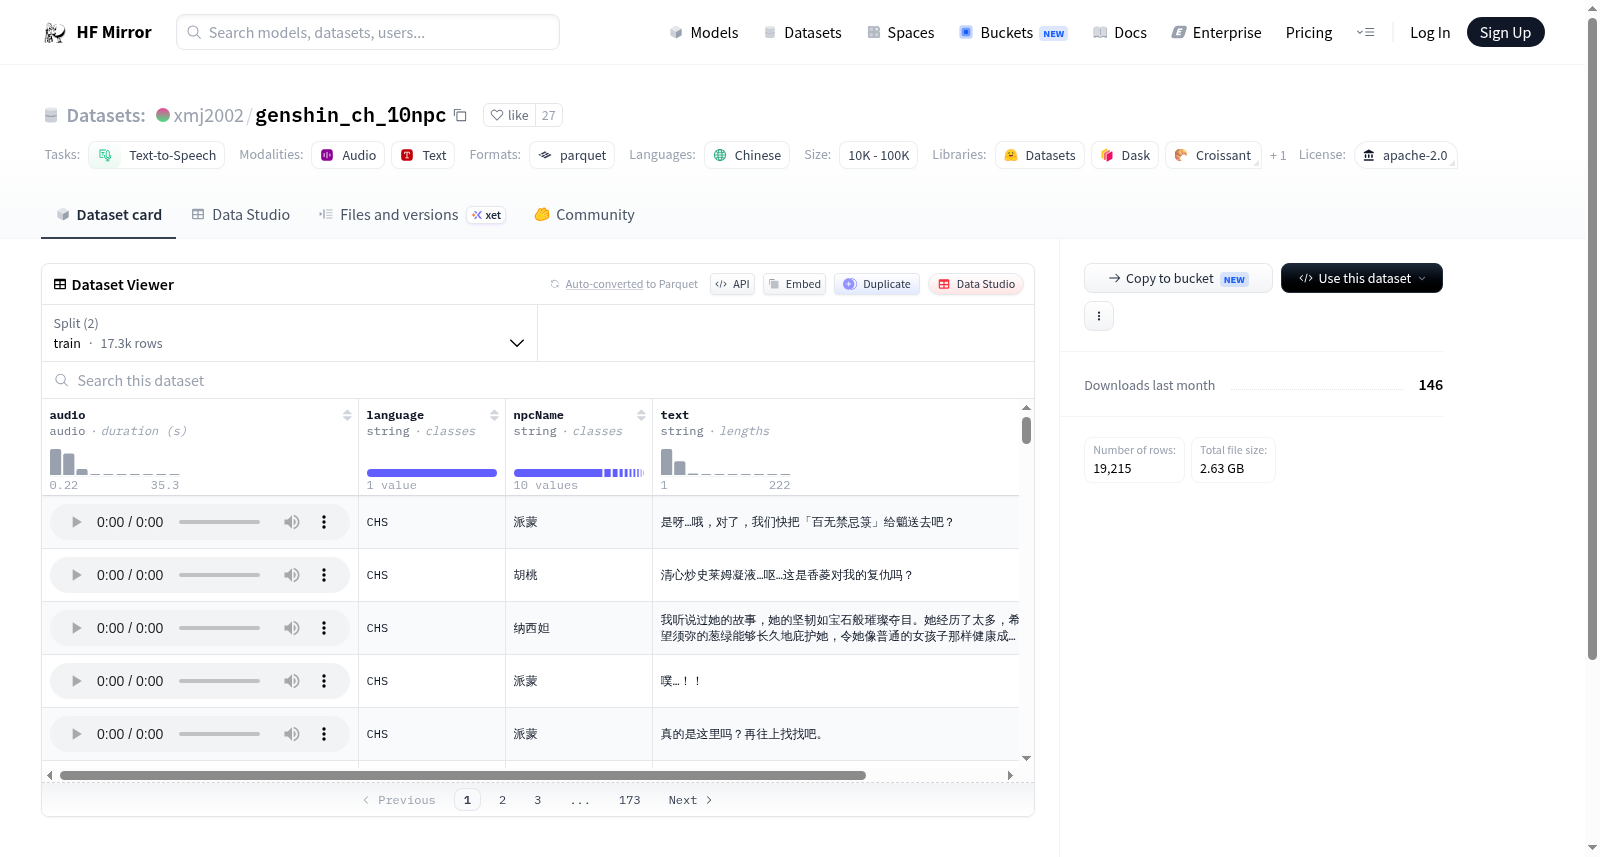Screen dimensions: 1600x857
Task: Click the Sign Up button
Action: point(1505,33)
